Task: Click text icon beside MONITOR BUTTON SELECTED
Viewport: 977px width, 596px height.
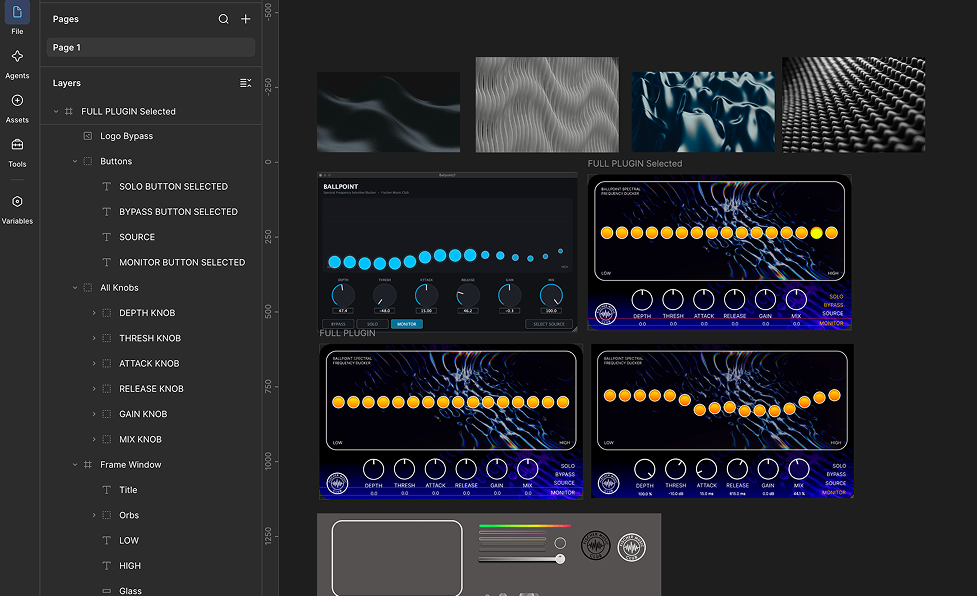Action: click(x=107, y=262)
